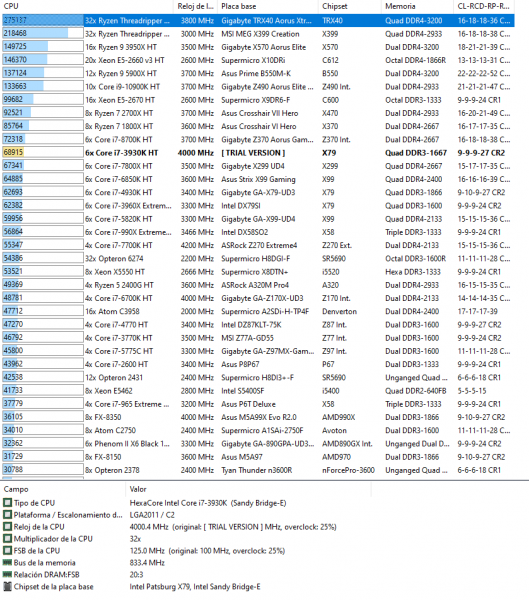Click the Tyan Thunder n3600R motherboard cell

point(256,470)
